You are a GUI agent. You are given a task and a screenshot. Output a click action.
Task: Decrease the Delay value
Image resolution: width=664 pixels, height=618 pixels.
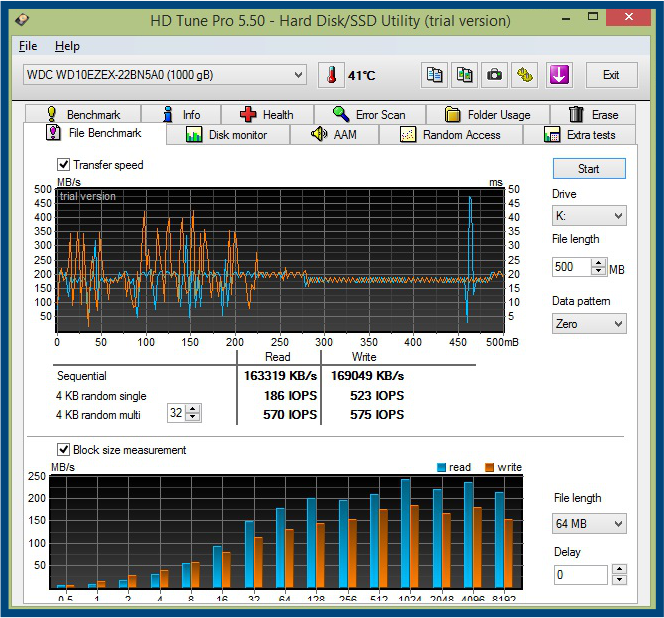pyautogui.click(x=620, y=579)
